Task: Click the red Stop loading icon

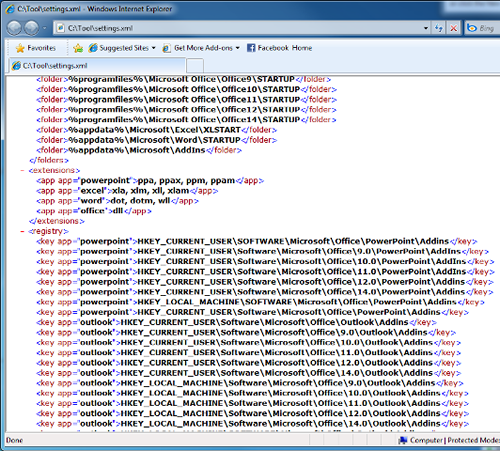Action: tap(454, 28)
